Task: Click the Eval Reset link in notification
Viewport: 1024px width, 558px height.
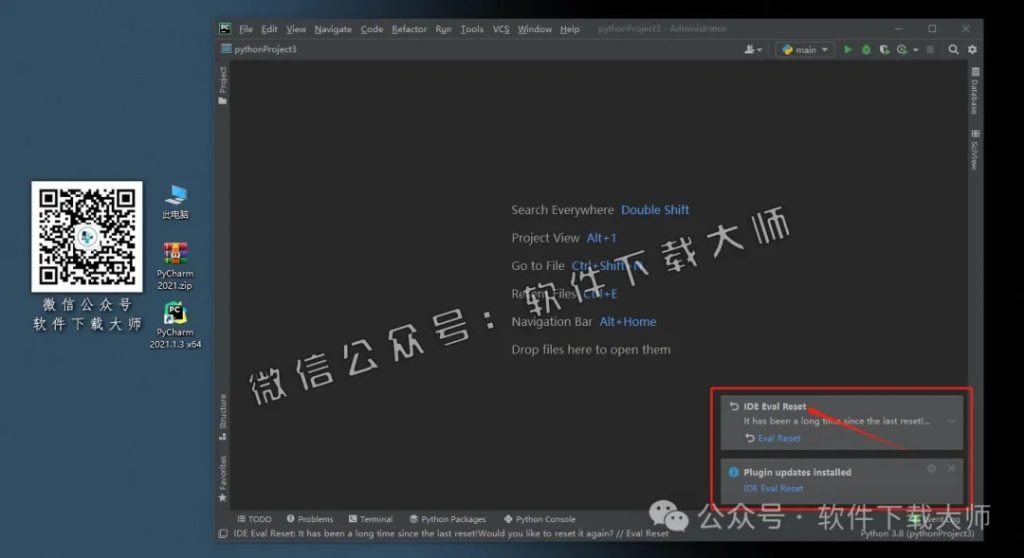Action: pos(778,438)
